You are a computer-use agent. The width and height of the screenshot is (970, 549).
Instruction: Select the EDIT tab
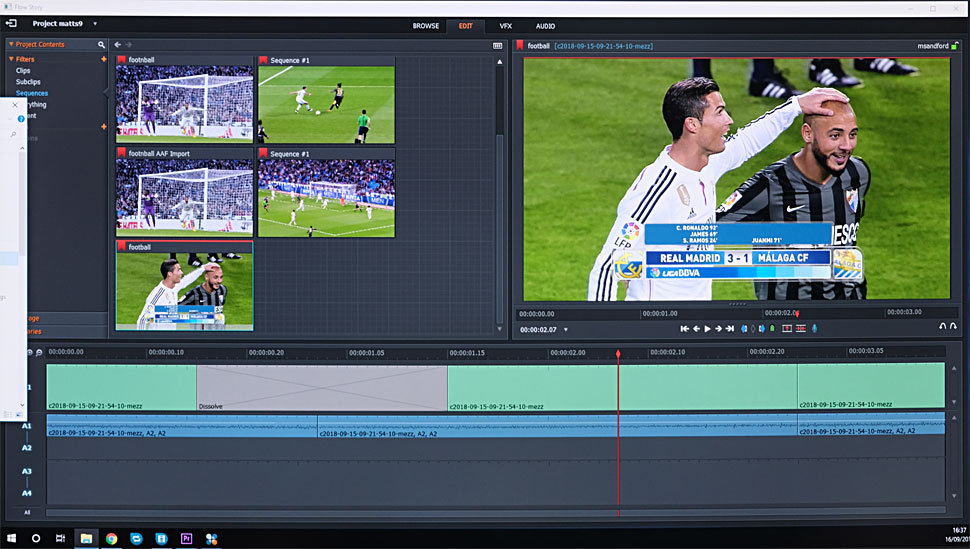[x=465, y=26]
